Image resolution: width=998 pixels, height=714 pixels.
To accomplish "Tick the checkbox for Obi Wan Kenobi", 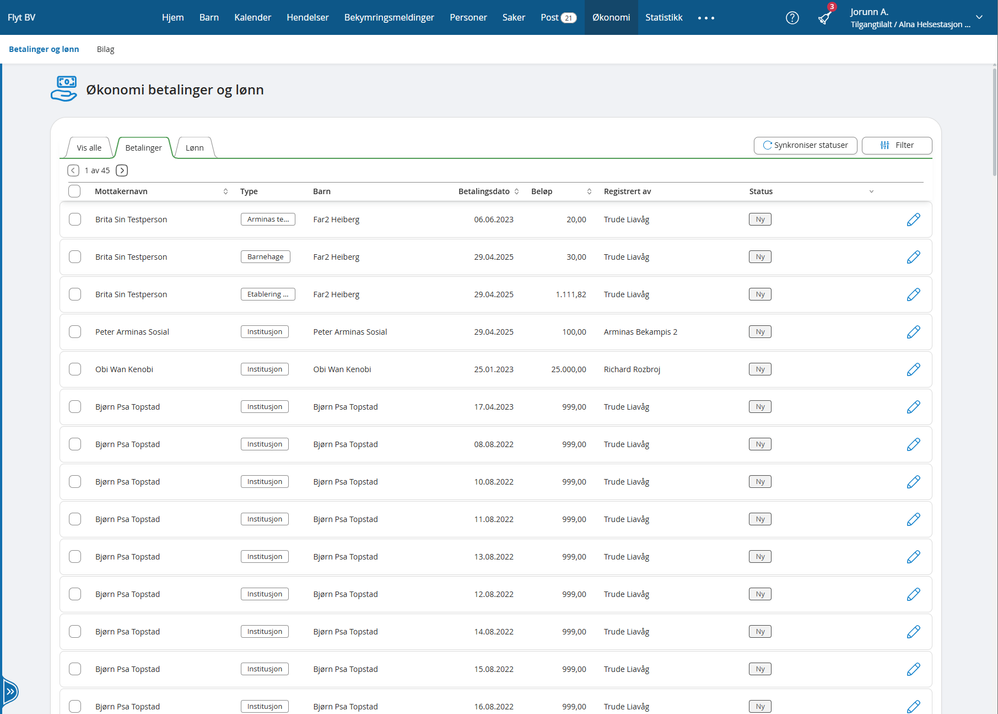I will click(x=75, y=370).
